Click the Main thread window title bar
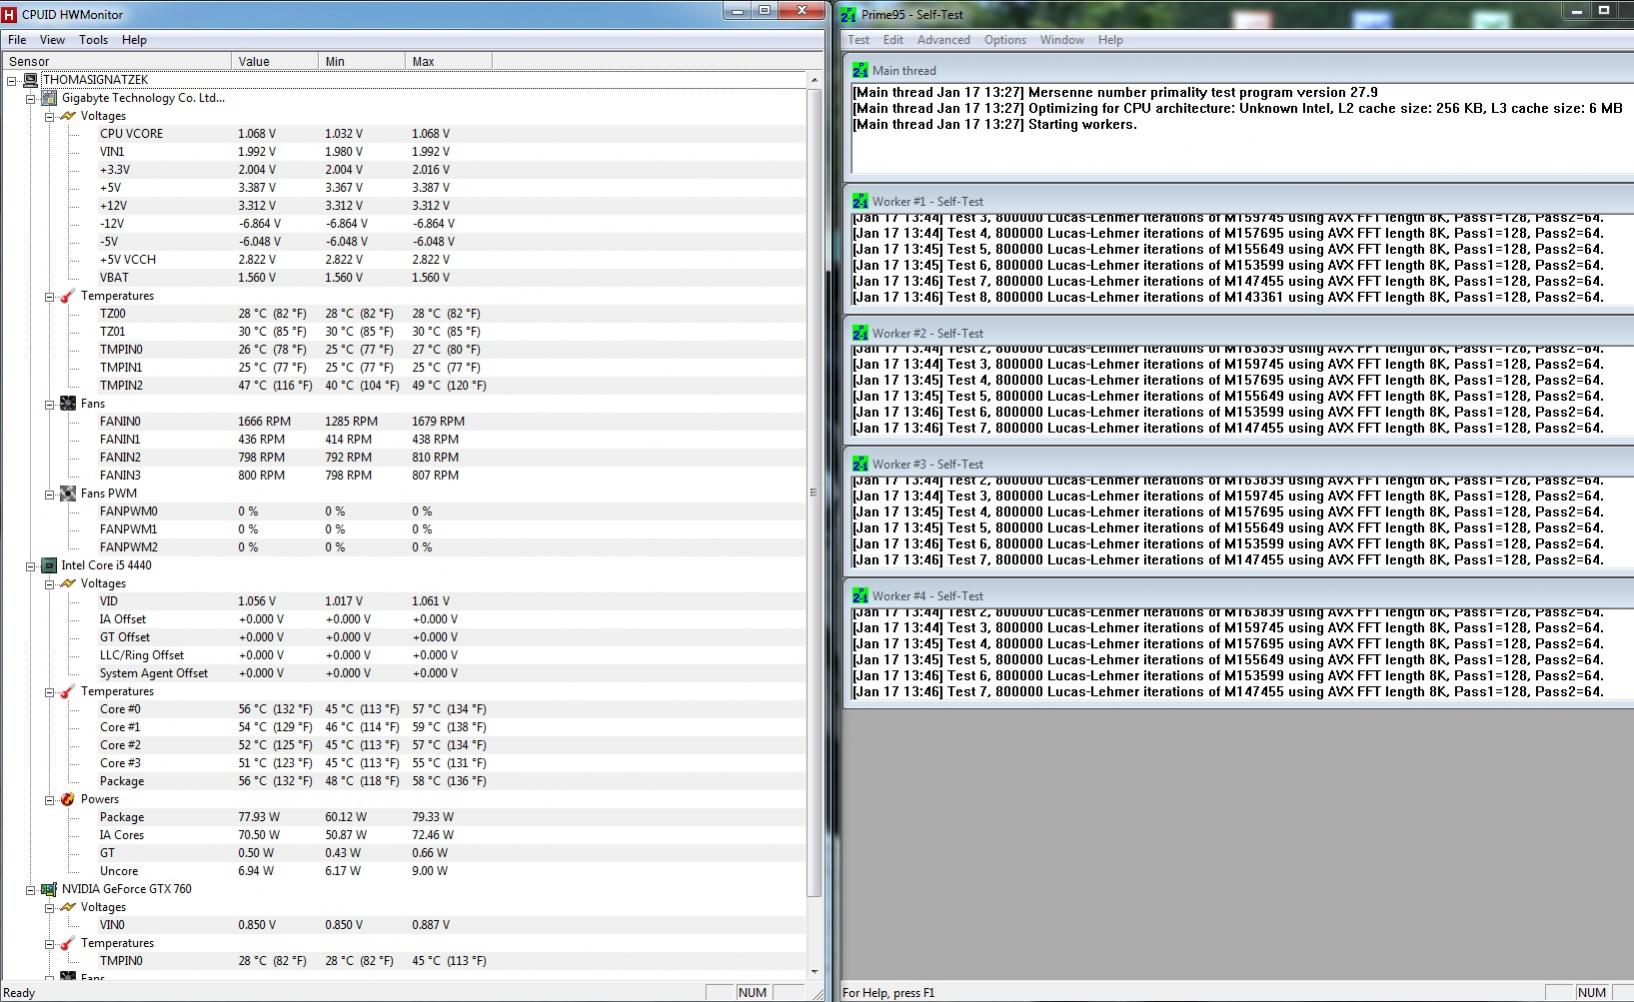 pos(1238,70)
